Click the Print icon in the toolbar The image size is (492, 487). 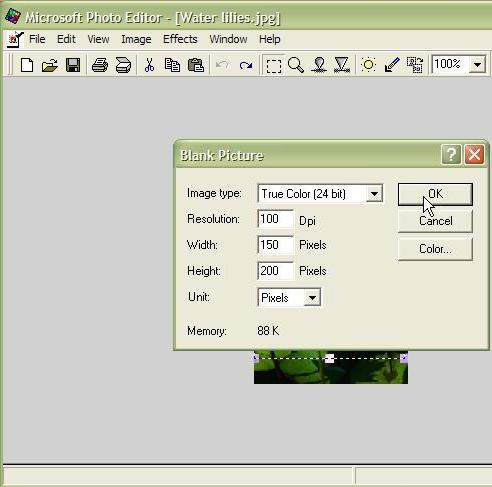point(100,65)
